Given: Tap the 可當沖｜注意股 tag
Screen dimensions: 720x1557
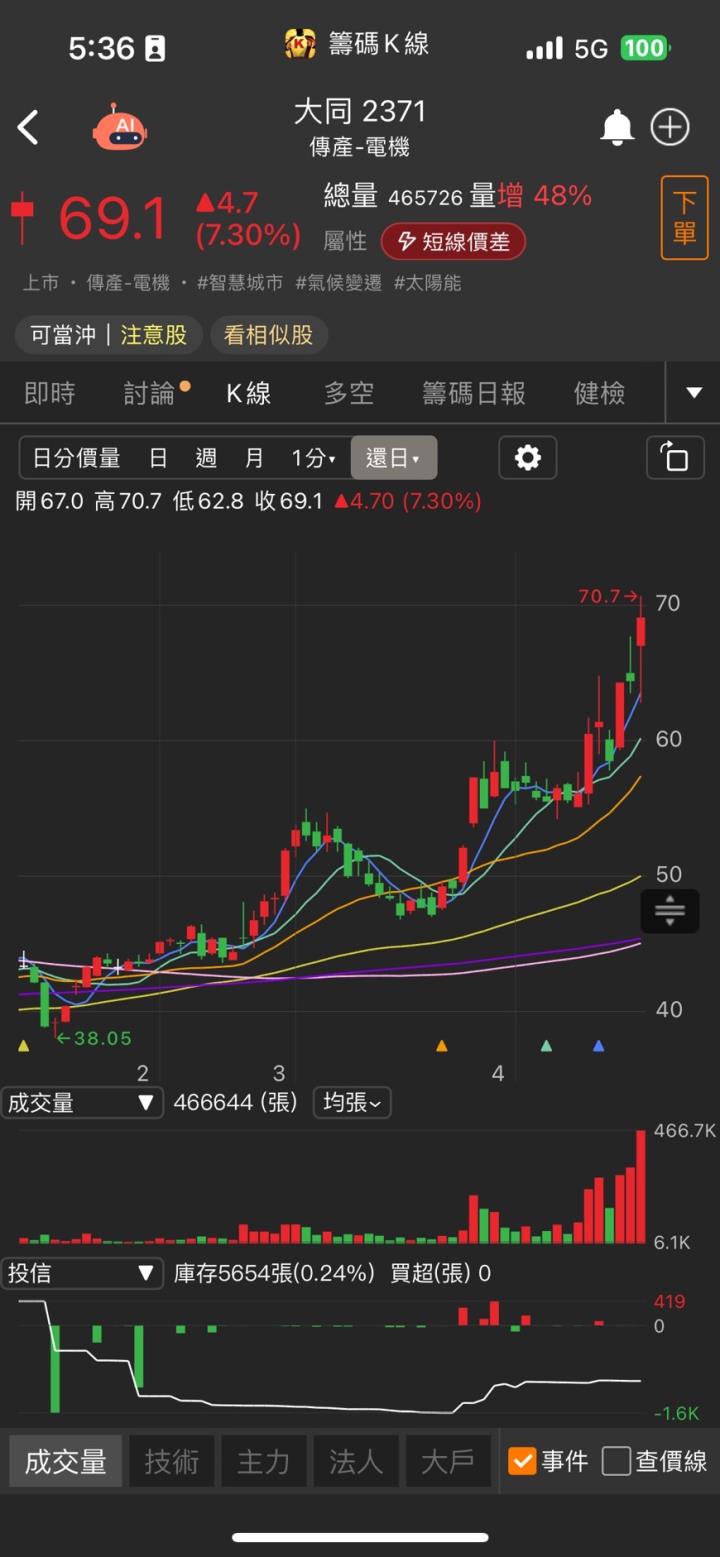Looking at the screenshot, I should tap(108, 335).
